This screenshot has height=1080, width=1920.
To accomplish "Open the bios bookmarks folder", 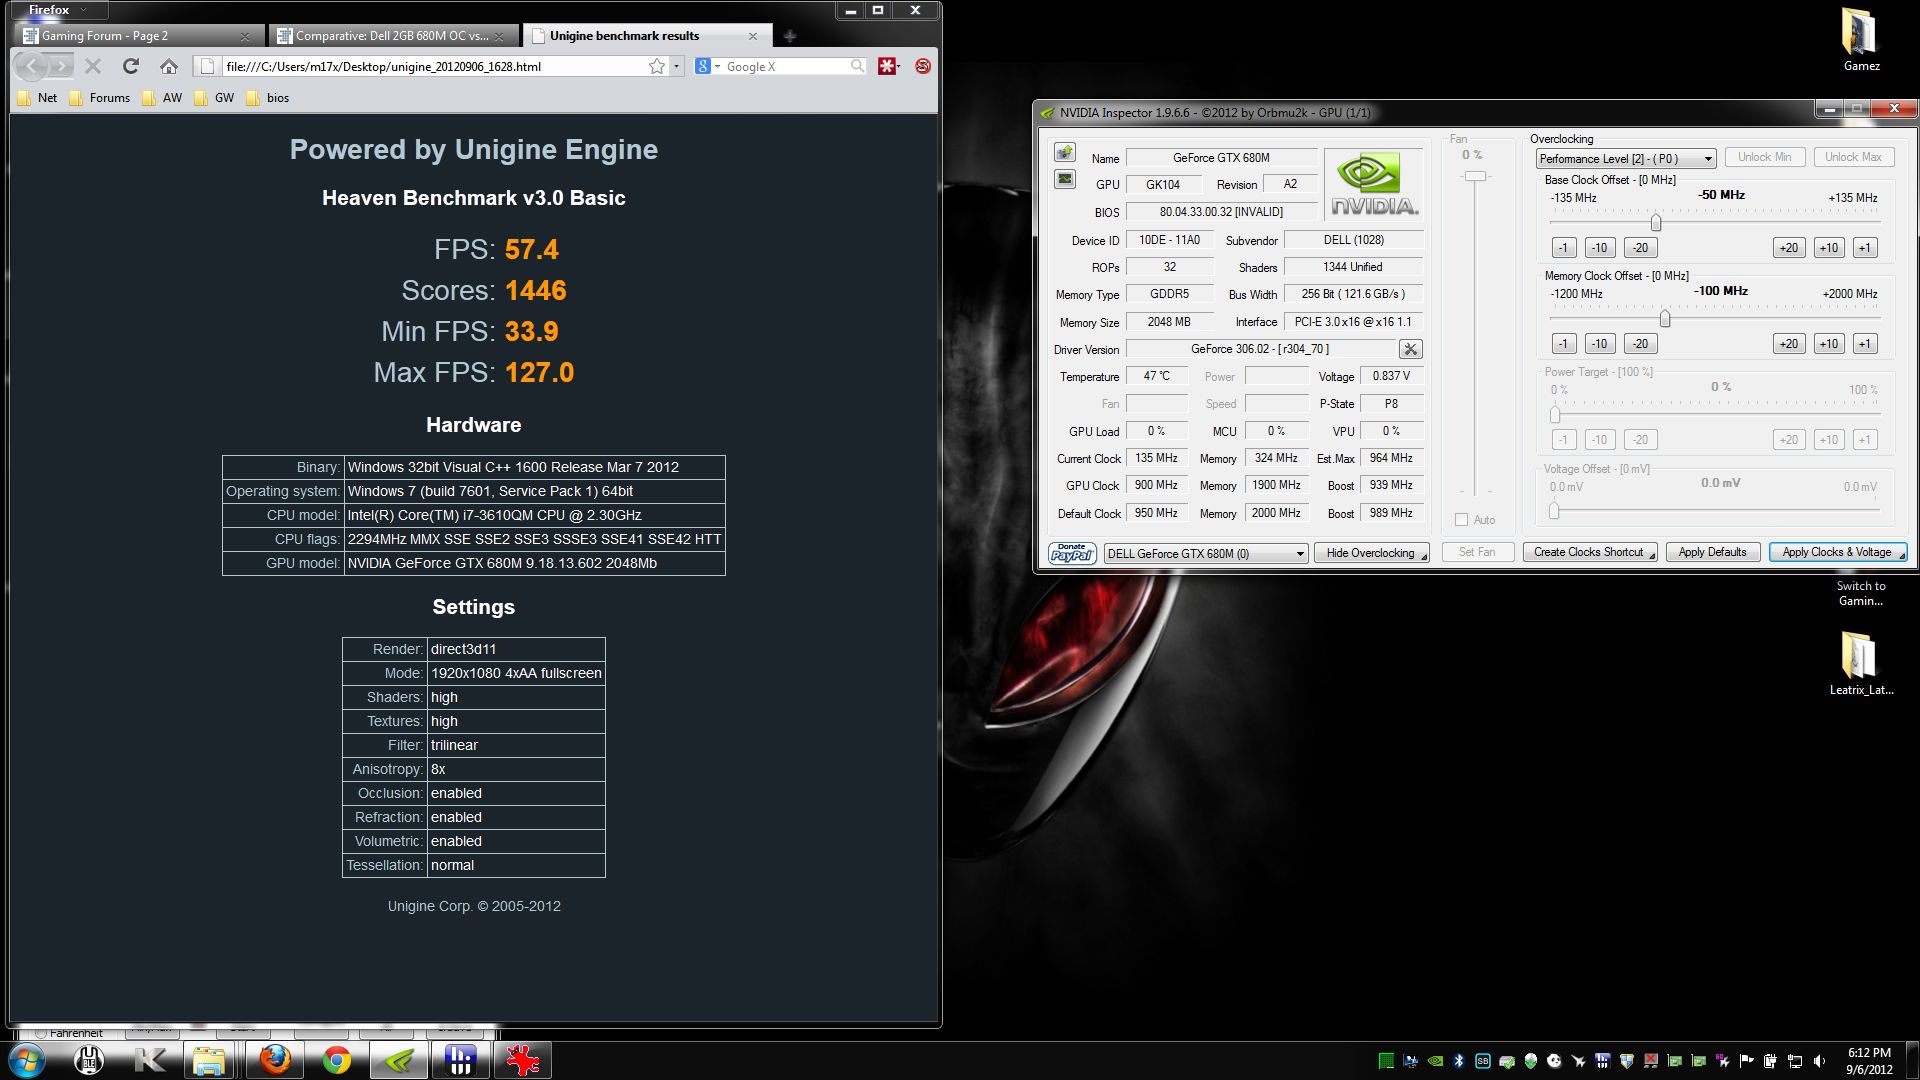I will pos(268,98).
